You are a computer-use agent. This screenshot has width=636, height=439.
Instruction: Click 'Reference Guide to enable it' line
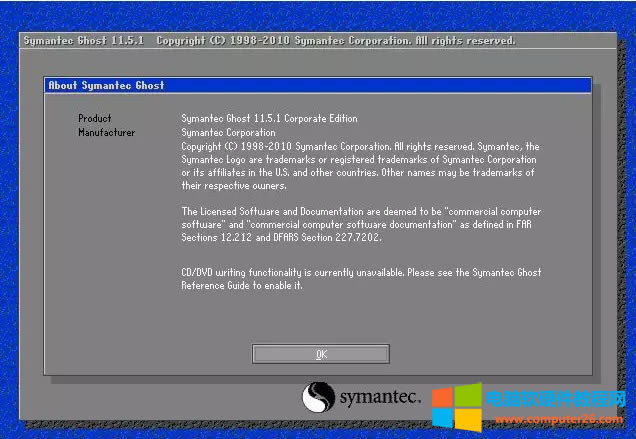click(242, 286)
